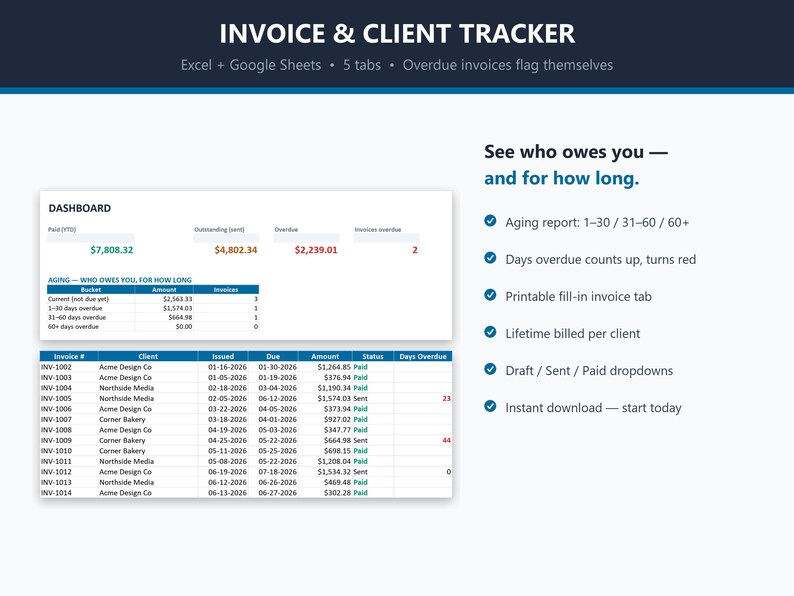The image size is (794, 596).
Task: Click the Issued column header
Action: coord(223,356)
